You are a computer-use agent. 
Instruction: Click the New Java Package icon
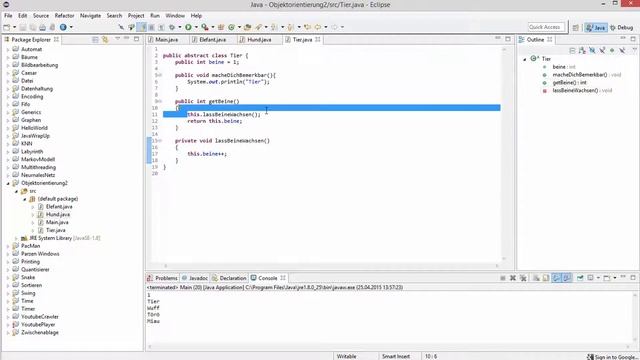tap(221, 27)
